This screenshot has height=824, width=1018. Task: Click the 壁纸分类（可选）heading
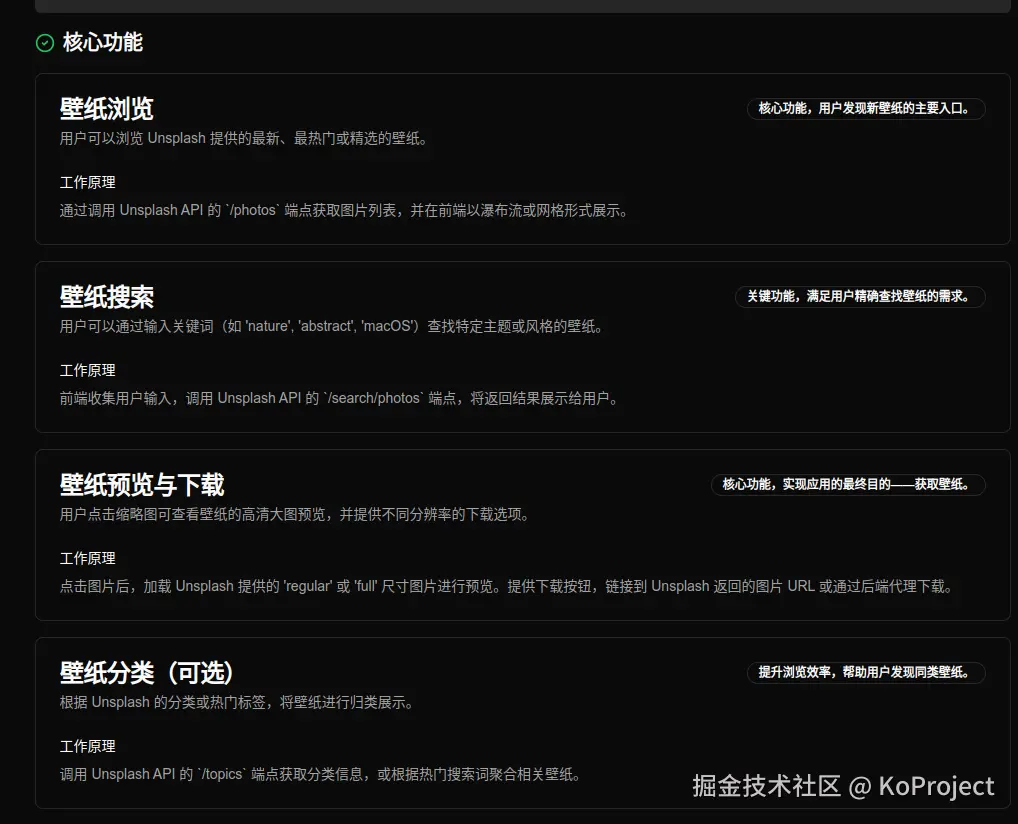click(x=146, y=672)
